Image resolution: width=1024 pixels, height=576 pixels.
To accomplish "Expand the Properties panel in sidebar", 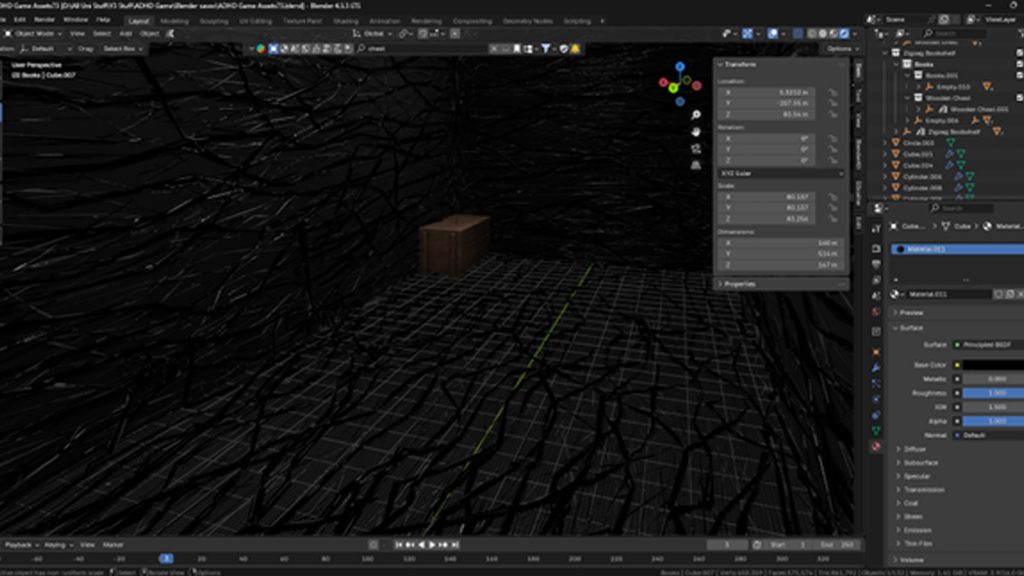I will [x=740, y=284].
